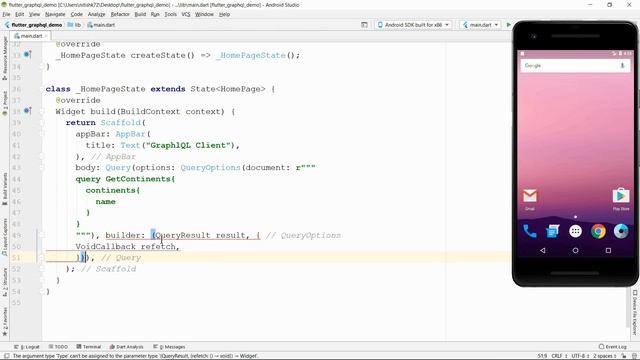640x360 pixels.
Task: Open the Navigate menu
Action: pyautogui.click(x=55, y=14)
